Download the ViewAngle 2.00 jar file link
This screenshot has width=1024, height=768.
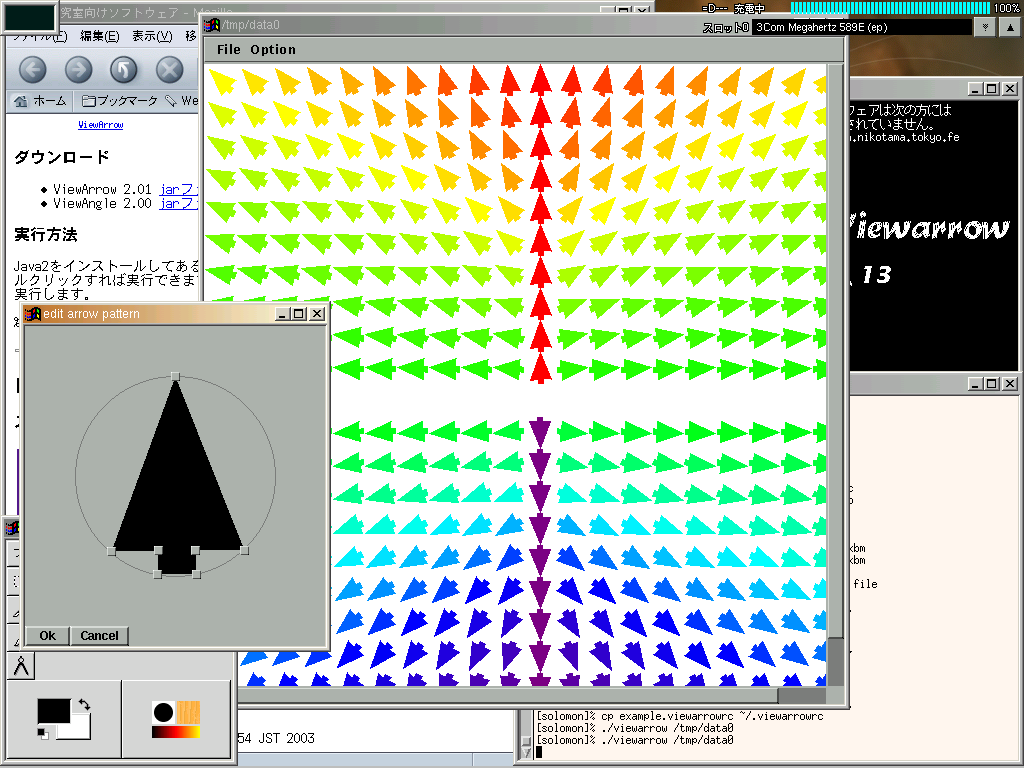pos(178,204)
